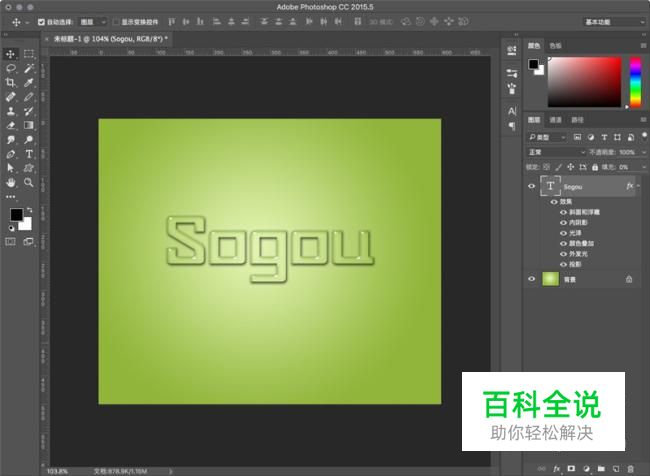Open the layer Fill dropdown arrow

coord(644,167)
